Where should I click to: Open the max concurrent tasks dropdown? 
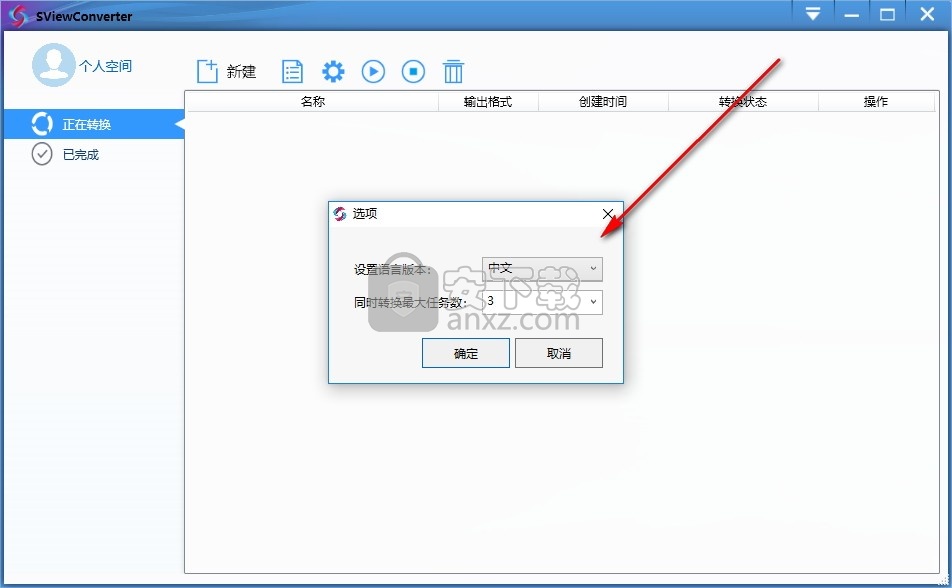click(x=542, y=302)
